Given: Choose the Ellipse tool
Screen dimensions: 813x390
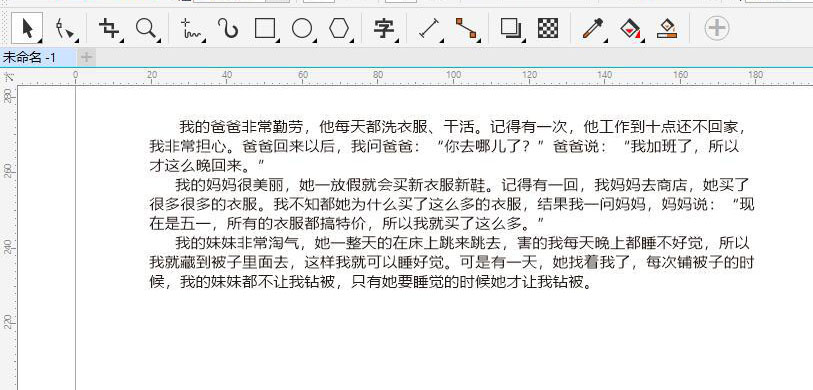Looking at the screenshot, I should pyautogui.click(x=302, y=29).
